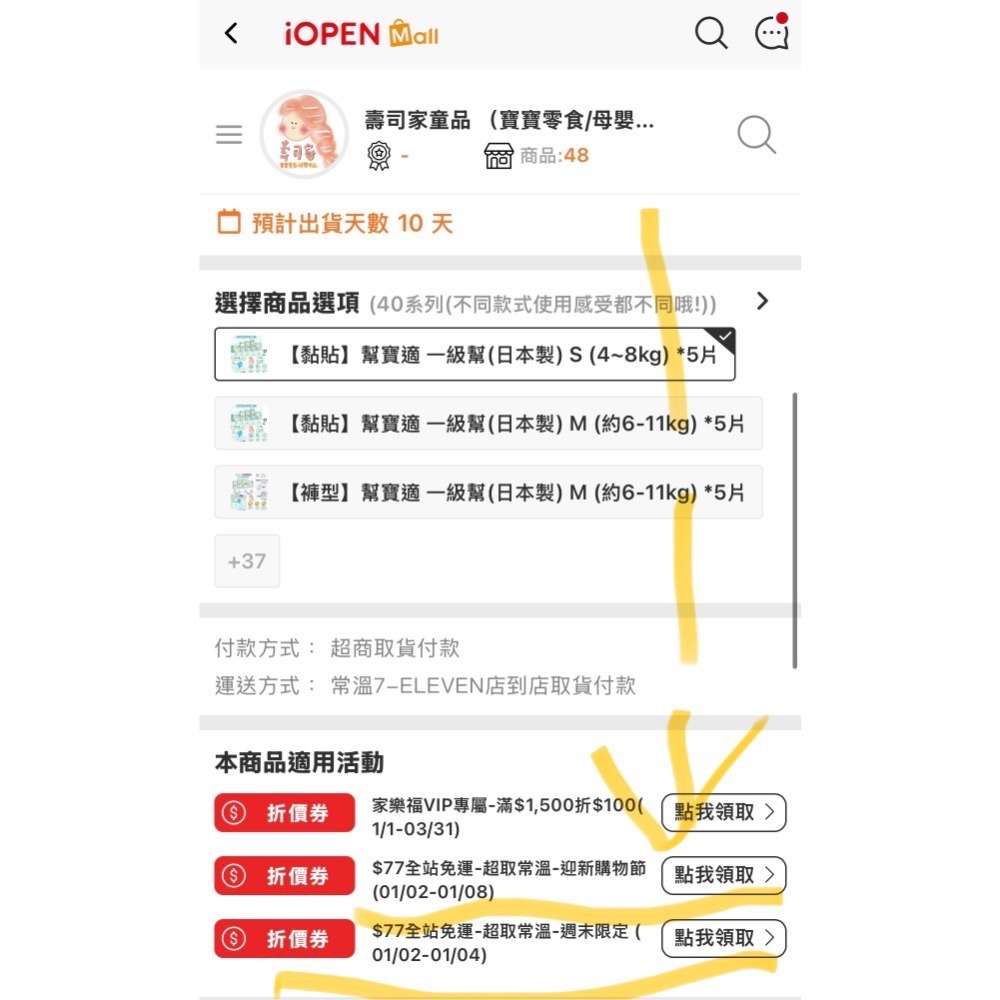Image resolution: width=1000 pixels, height=1000 pixels.
Task: Select 黏貼 S (4~8kg) *5片 option
Action: click(x=474, y=355)
